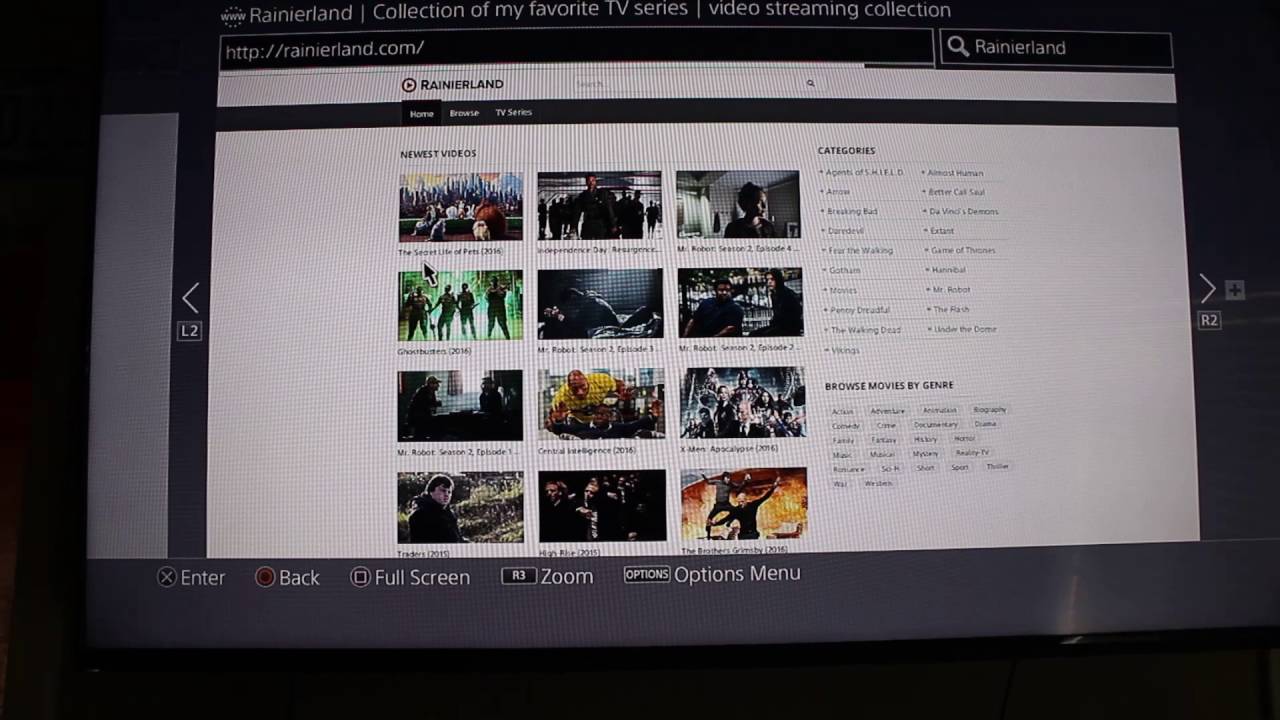Open the Independence Day: Resurgence thumbnail
Image resolution: width=1280 pixels, height=720 pixels.
pyautogui.click(x=599, y=206)
